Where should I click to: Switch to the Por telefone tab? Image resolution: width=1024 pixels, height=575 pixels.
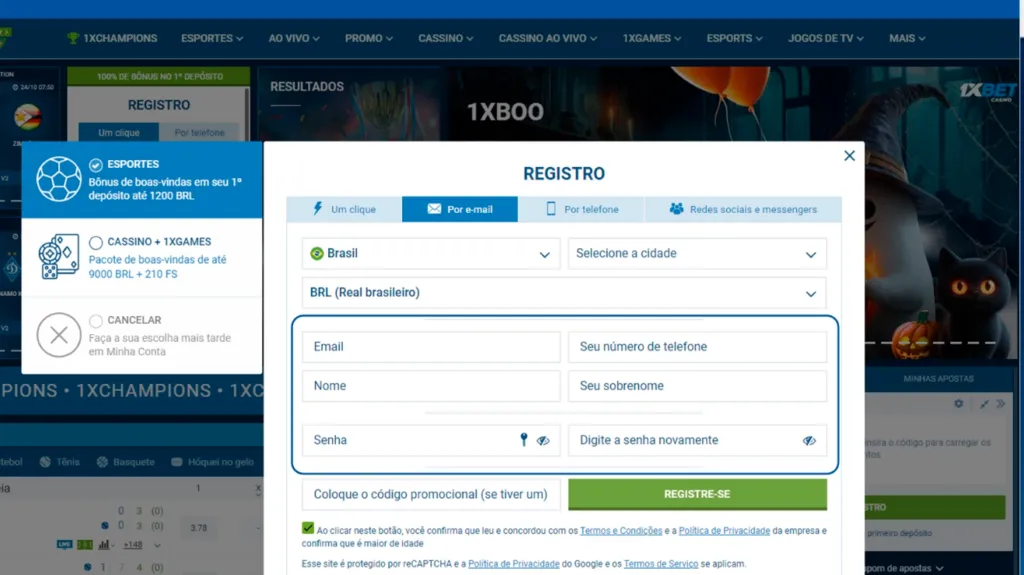pyautogui.click(x=581, y=209)
